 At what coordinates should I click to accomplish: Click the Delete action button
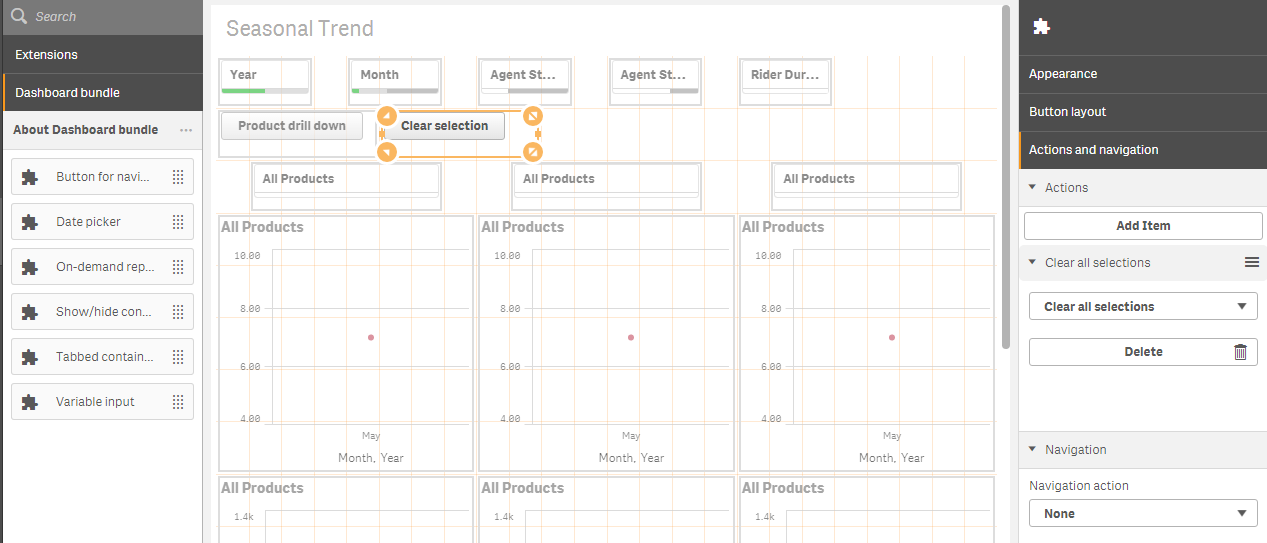pos(1143,352)
